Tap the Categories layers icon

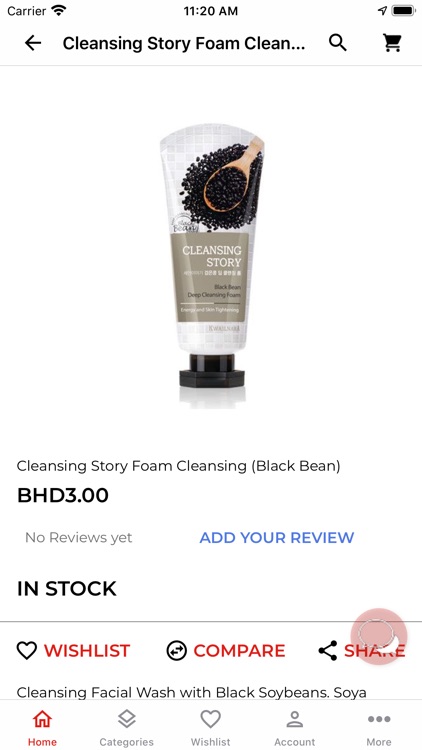pyautogui.click(x=127, y=719)
